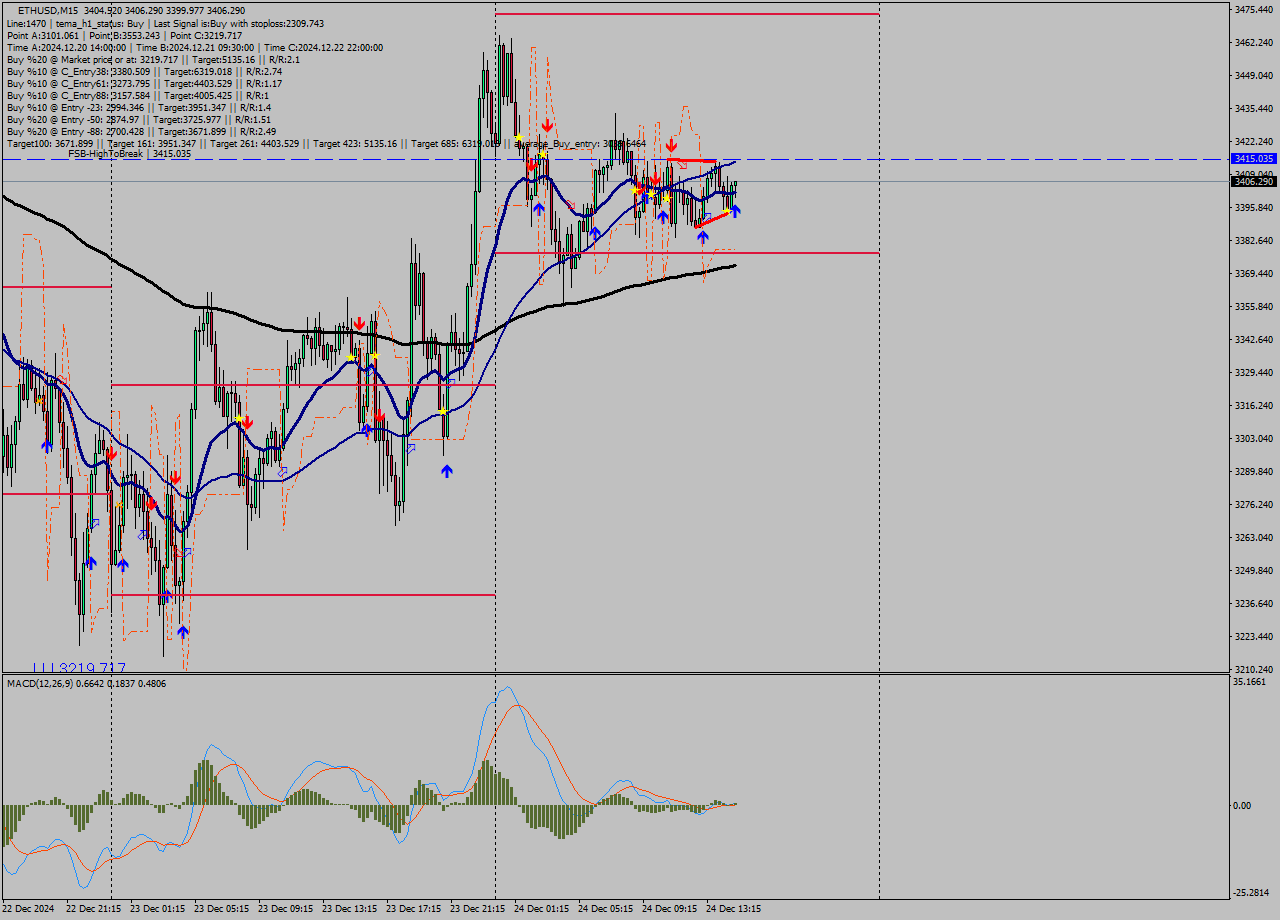Click the 3435.440 price axis value
The image size is (1280, 920).
point(1253,108)
